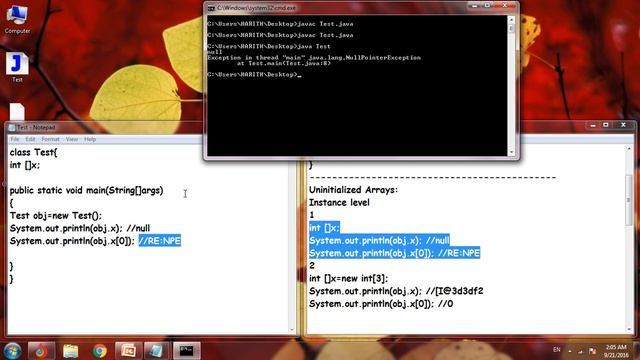This screenshot has width=640, height=360.
Task: Click the network icon in system tray
Action: point(580,351)
